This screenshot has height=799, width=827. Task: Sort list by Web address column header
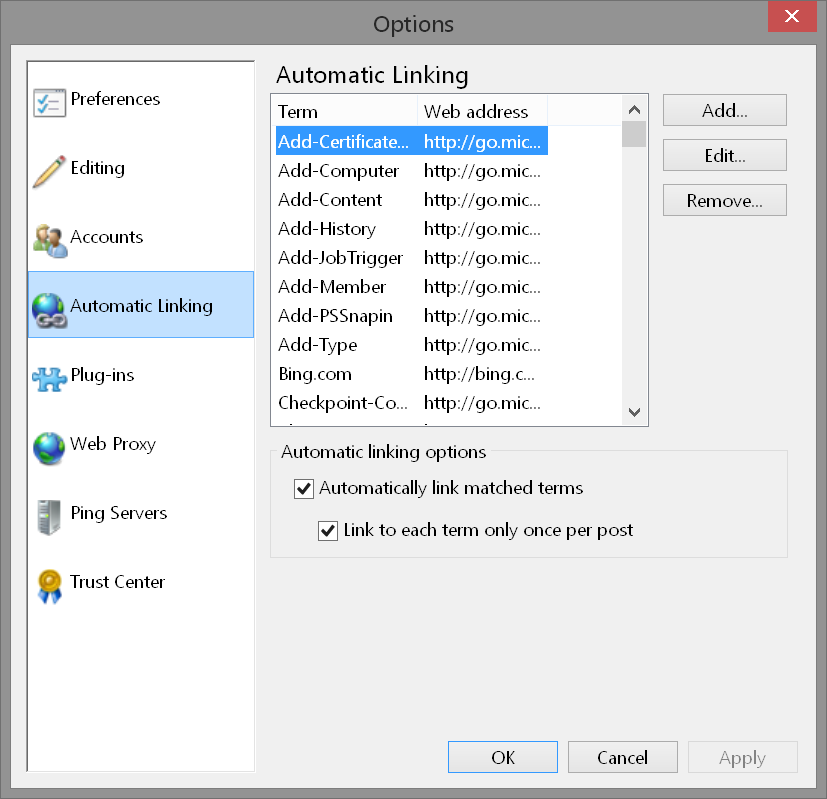point(481,111)
